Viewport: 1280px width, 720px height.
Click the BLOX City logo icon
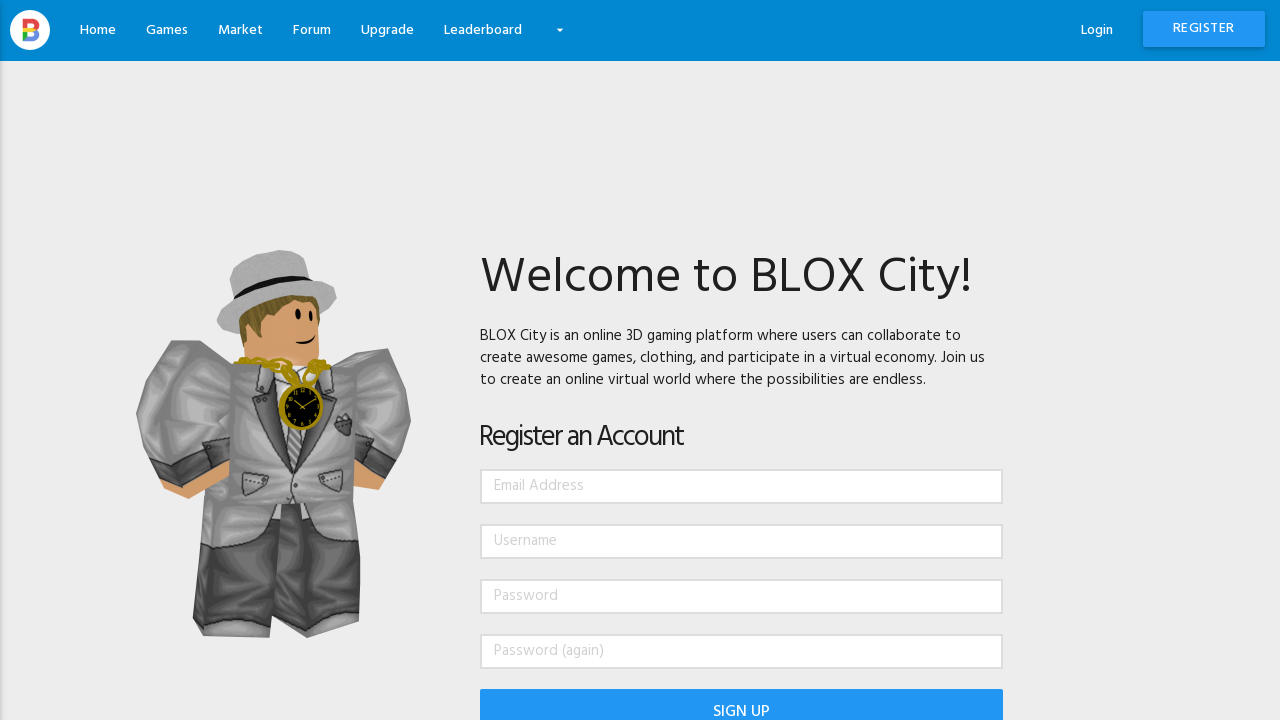click(x=30, y=30)
